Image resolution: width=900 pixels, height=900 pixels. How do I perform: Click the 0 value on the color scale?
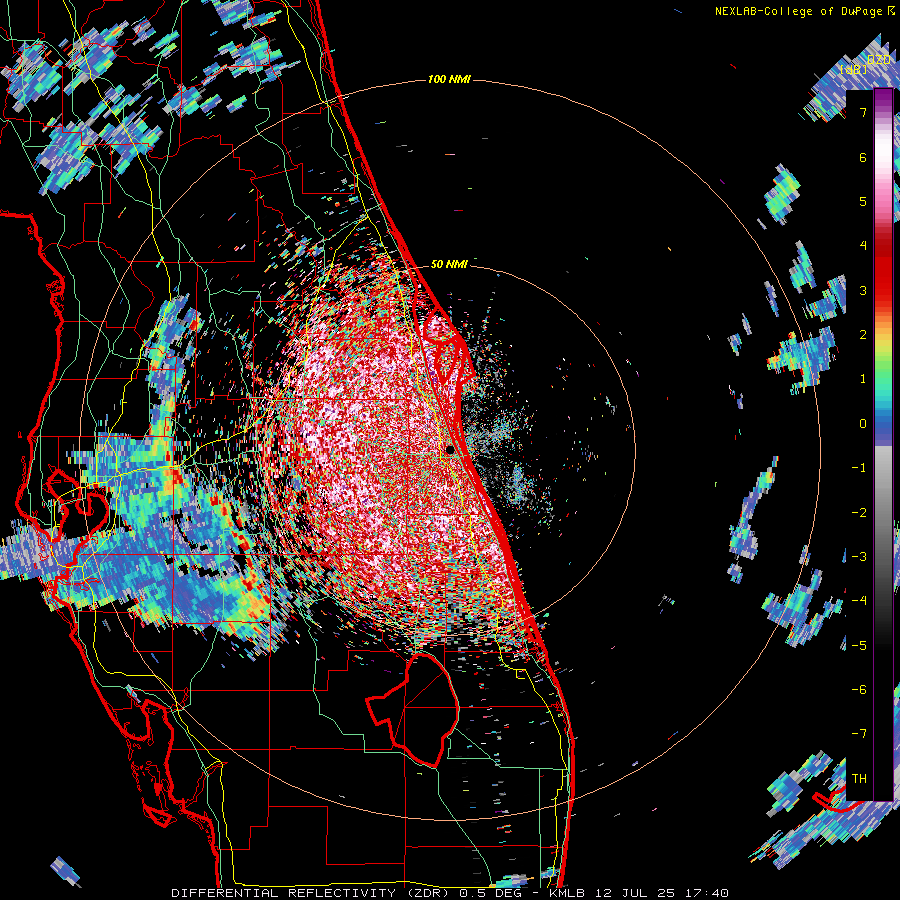pyautogui.click(x=863, y=423)
